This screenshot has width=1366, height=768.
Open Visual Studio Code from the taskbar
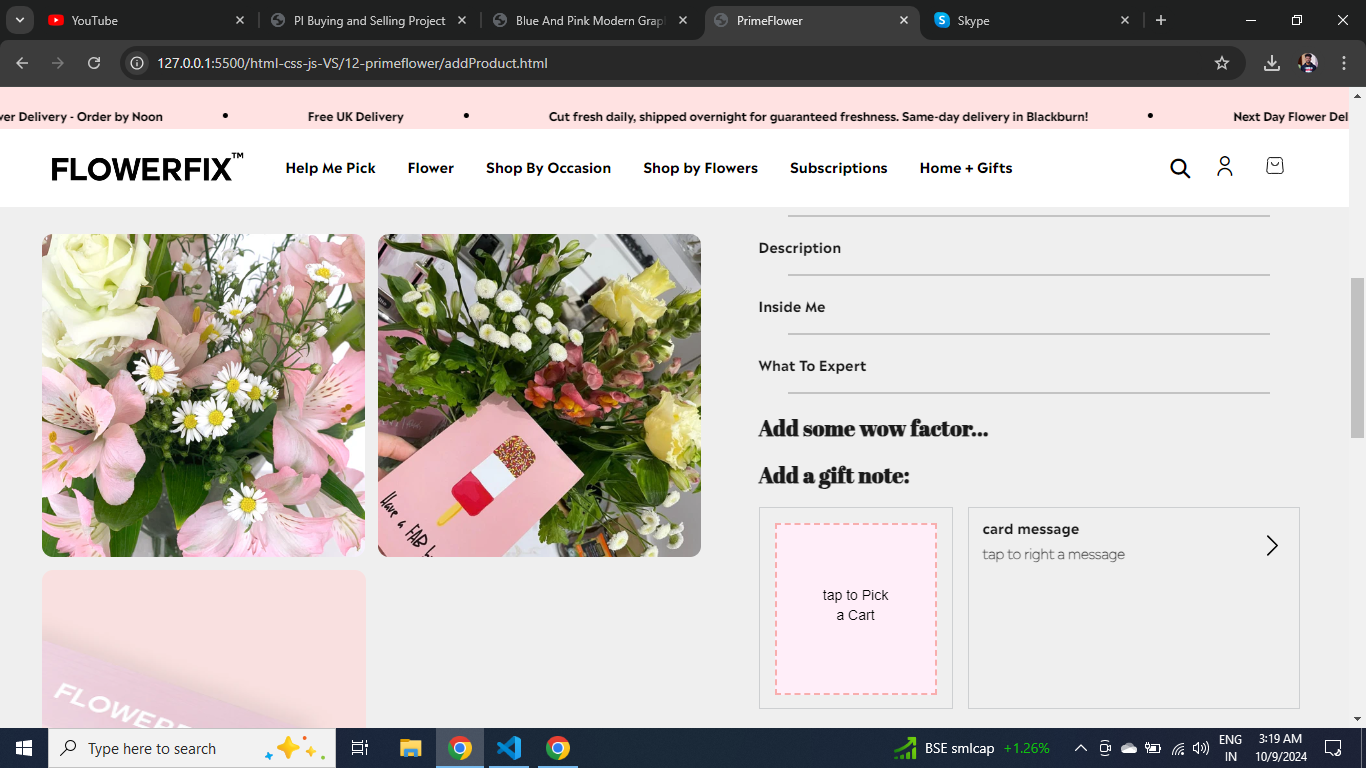[x=509, y=748]
